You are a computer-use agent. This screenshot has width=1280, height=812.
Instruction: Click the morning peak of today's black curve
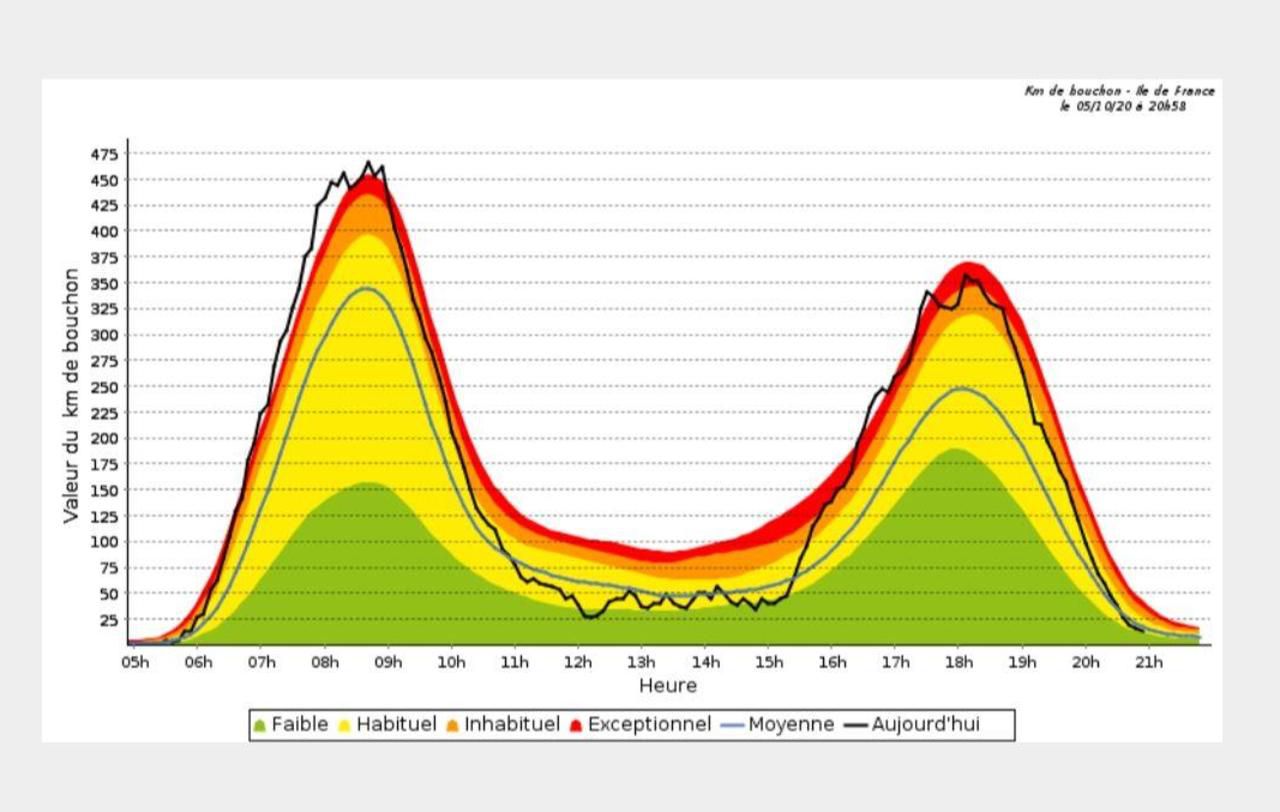coord(368,162)
